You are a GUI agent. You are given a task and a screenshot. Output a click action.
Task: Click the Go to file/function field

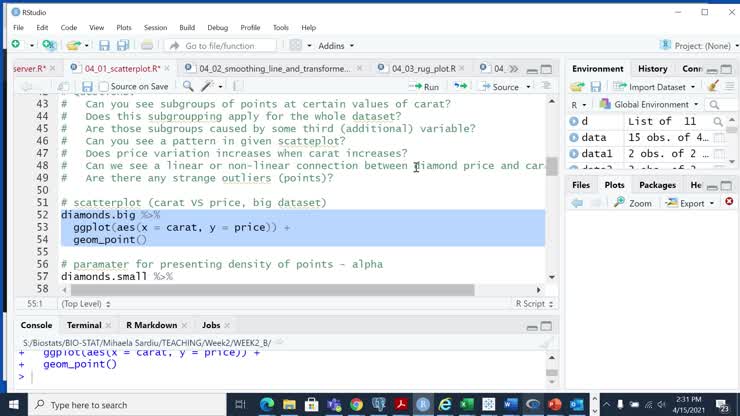225,45
